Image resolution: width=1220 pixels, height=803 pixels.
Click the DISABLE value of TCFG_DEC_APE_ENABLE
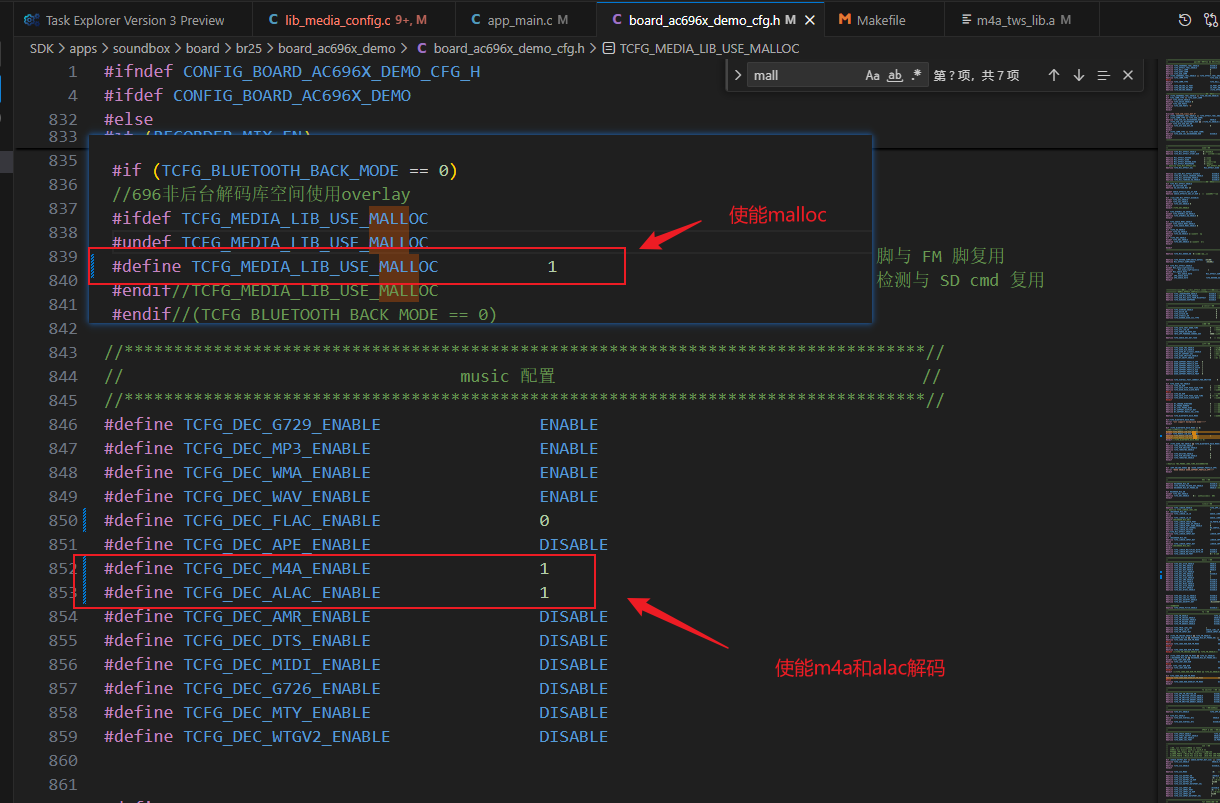click(574, 544)
